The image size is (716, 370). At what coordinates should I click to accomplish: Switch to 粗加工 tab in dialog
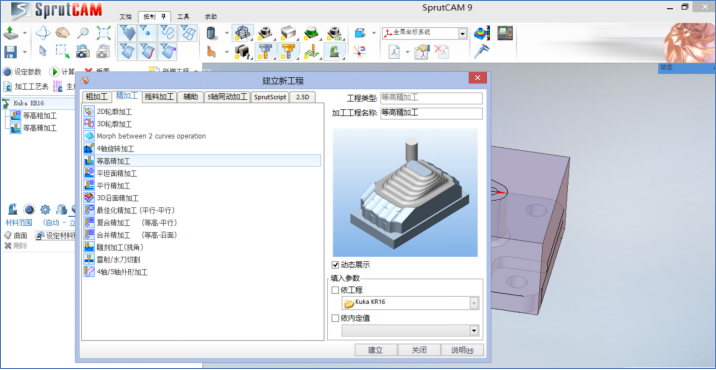97,97
